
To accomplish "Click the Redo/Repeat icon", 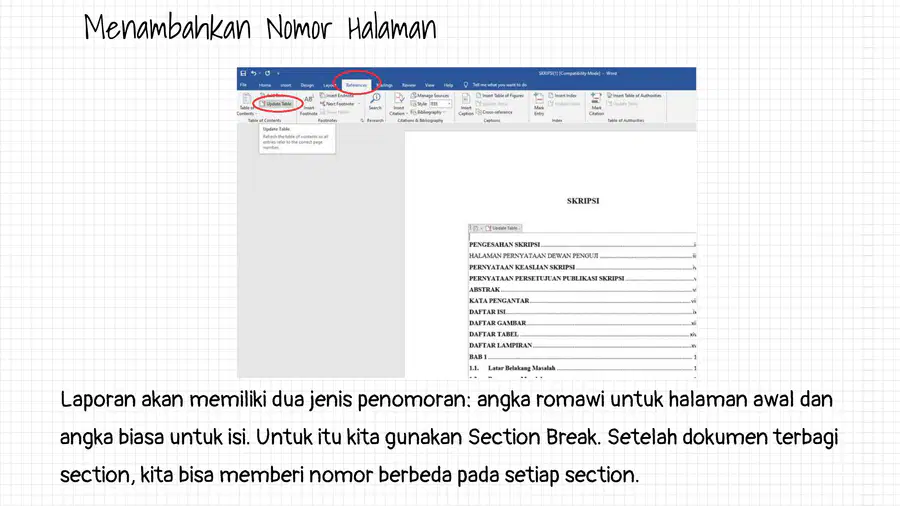I will [x=267, y=73].
